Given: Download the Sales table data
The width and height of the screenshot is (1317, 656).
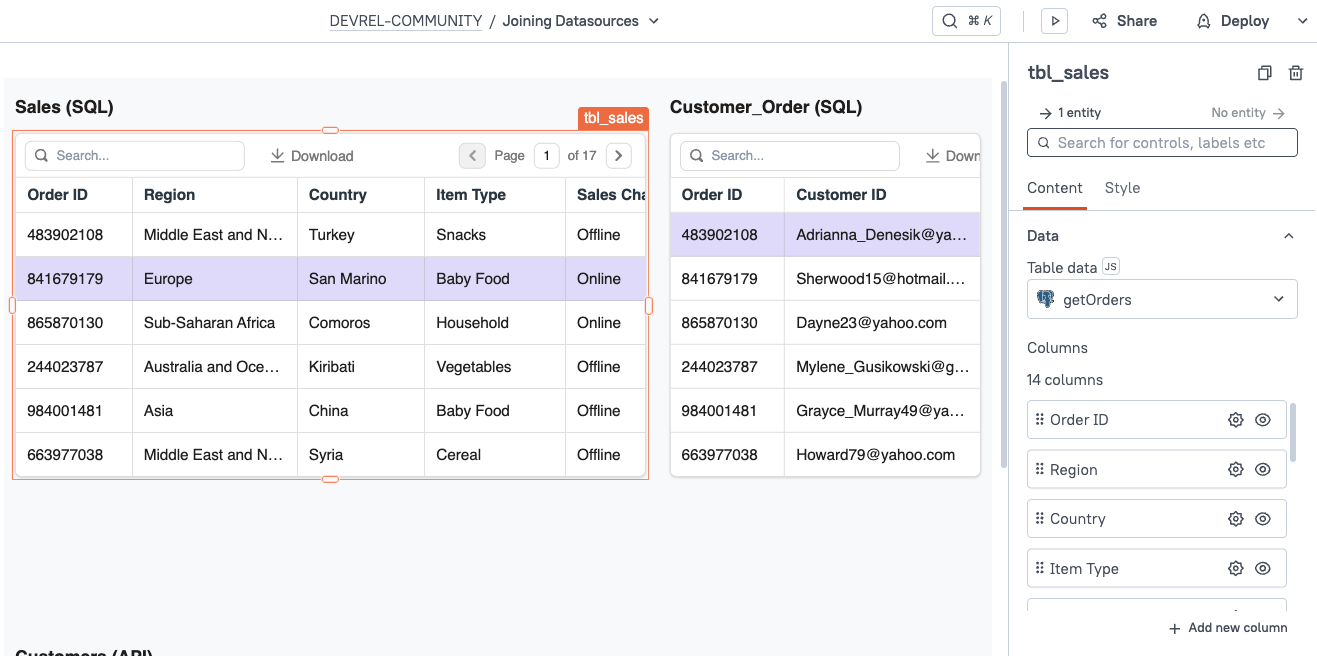Looking at the screenshot, I should 311,155.
